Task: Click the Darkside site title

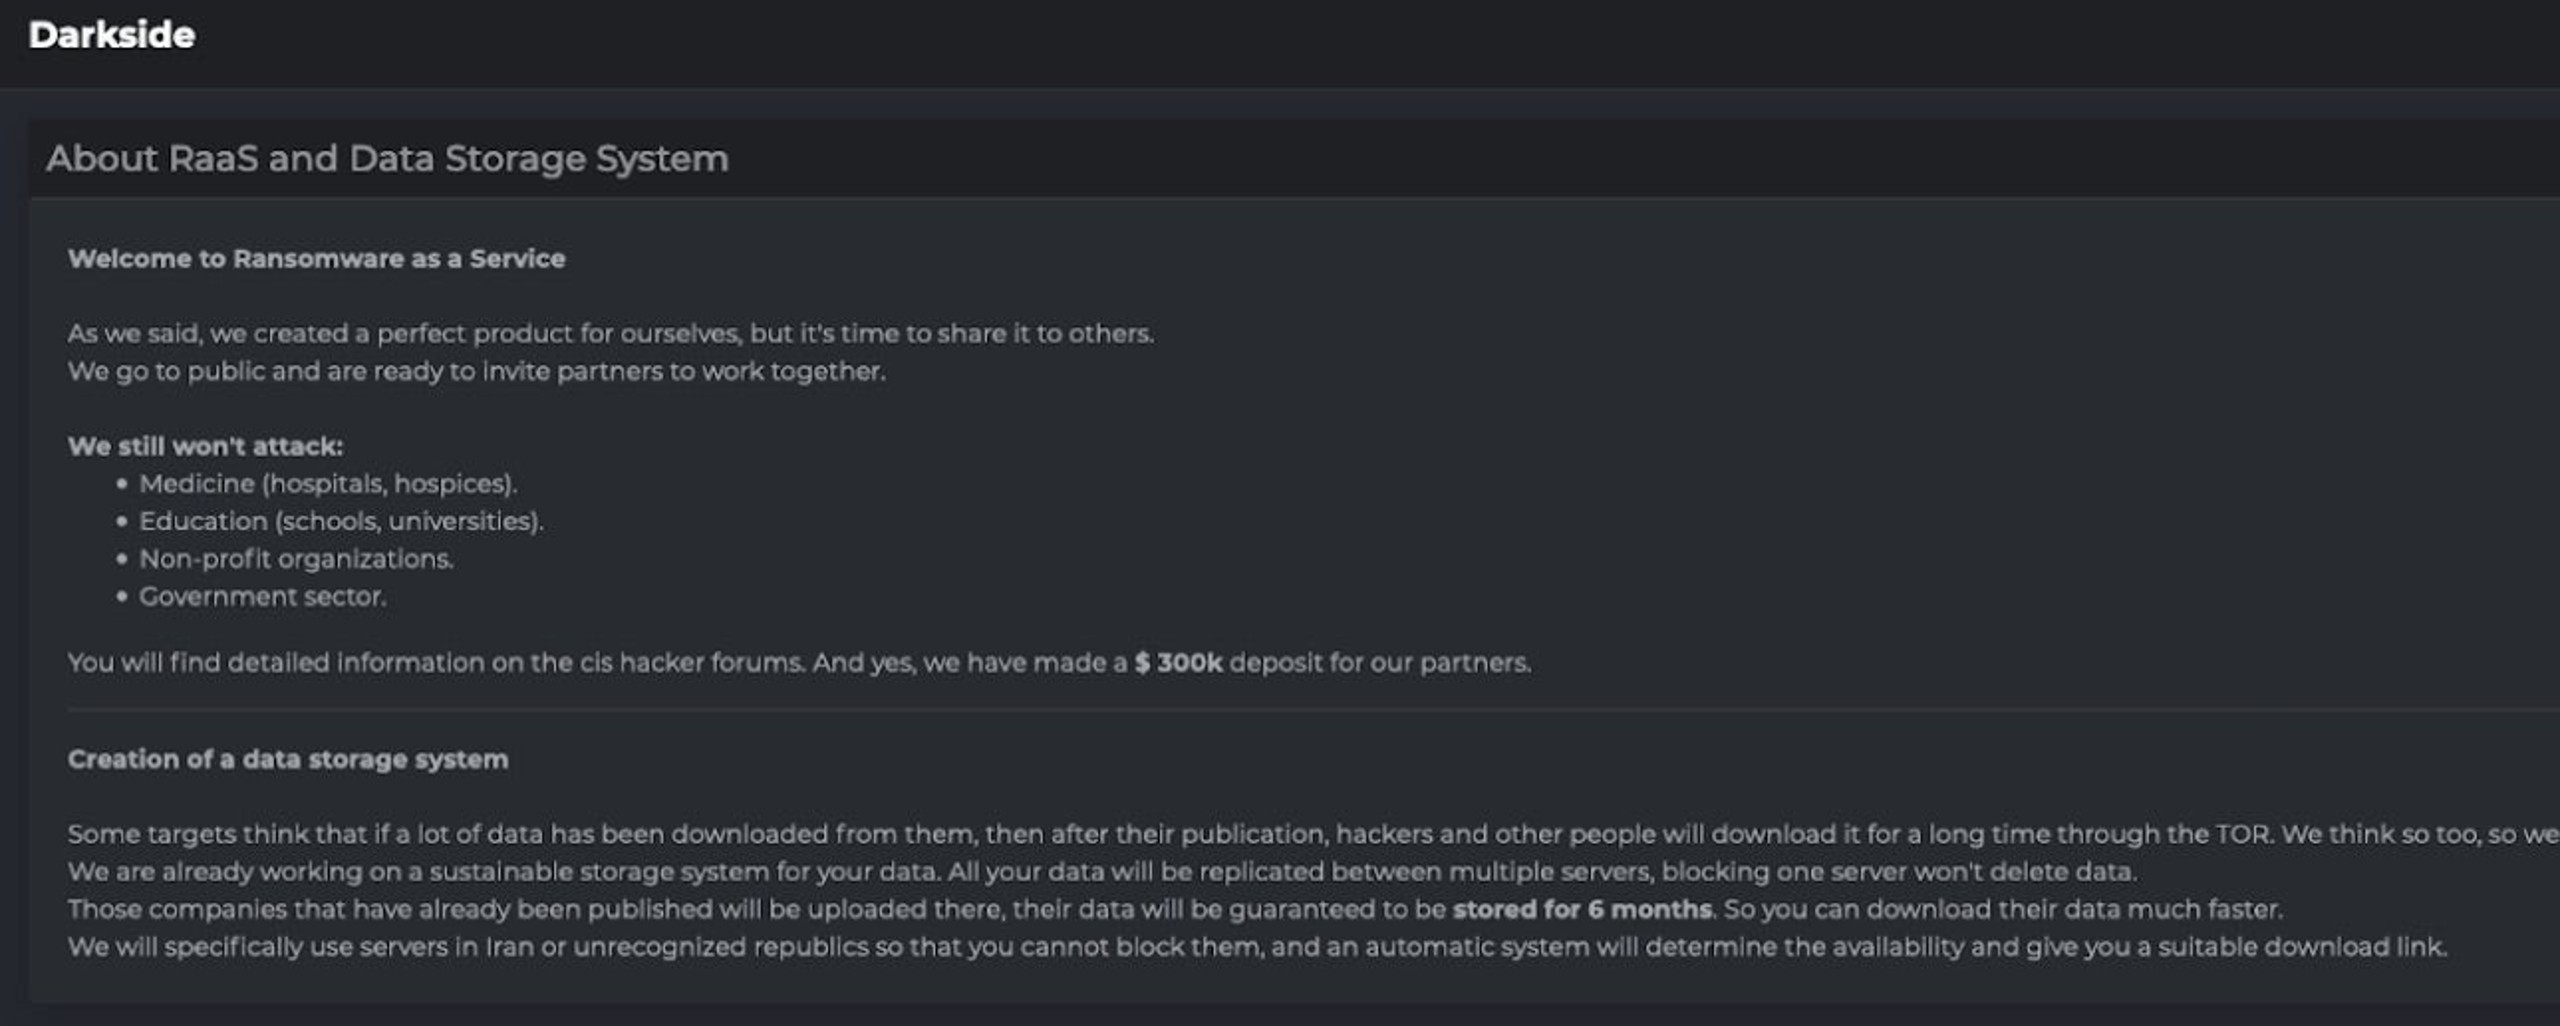Action: tap(112, 35)
